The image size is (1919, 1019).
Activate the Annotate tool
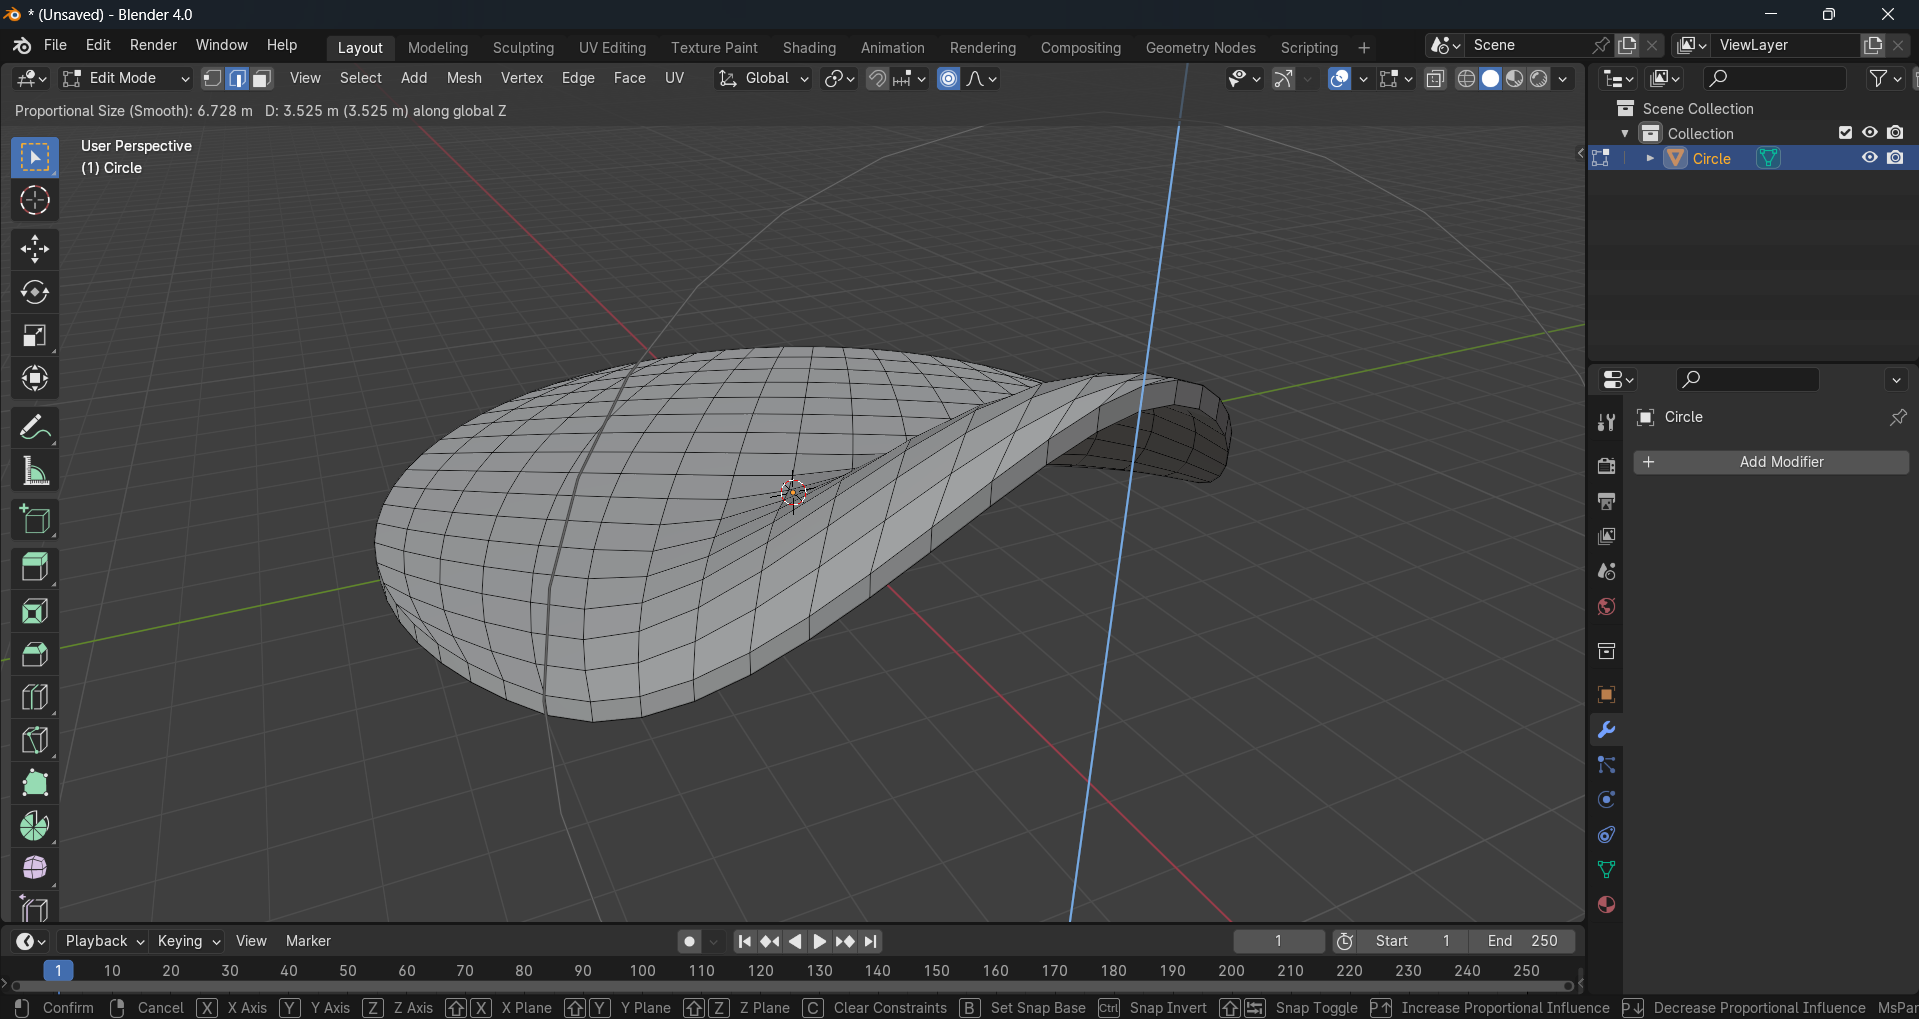click(35, 428)
